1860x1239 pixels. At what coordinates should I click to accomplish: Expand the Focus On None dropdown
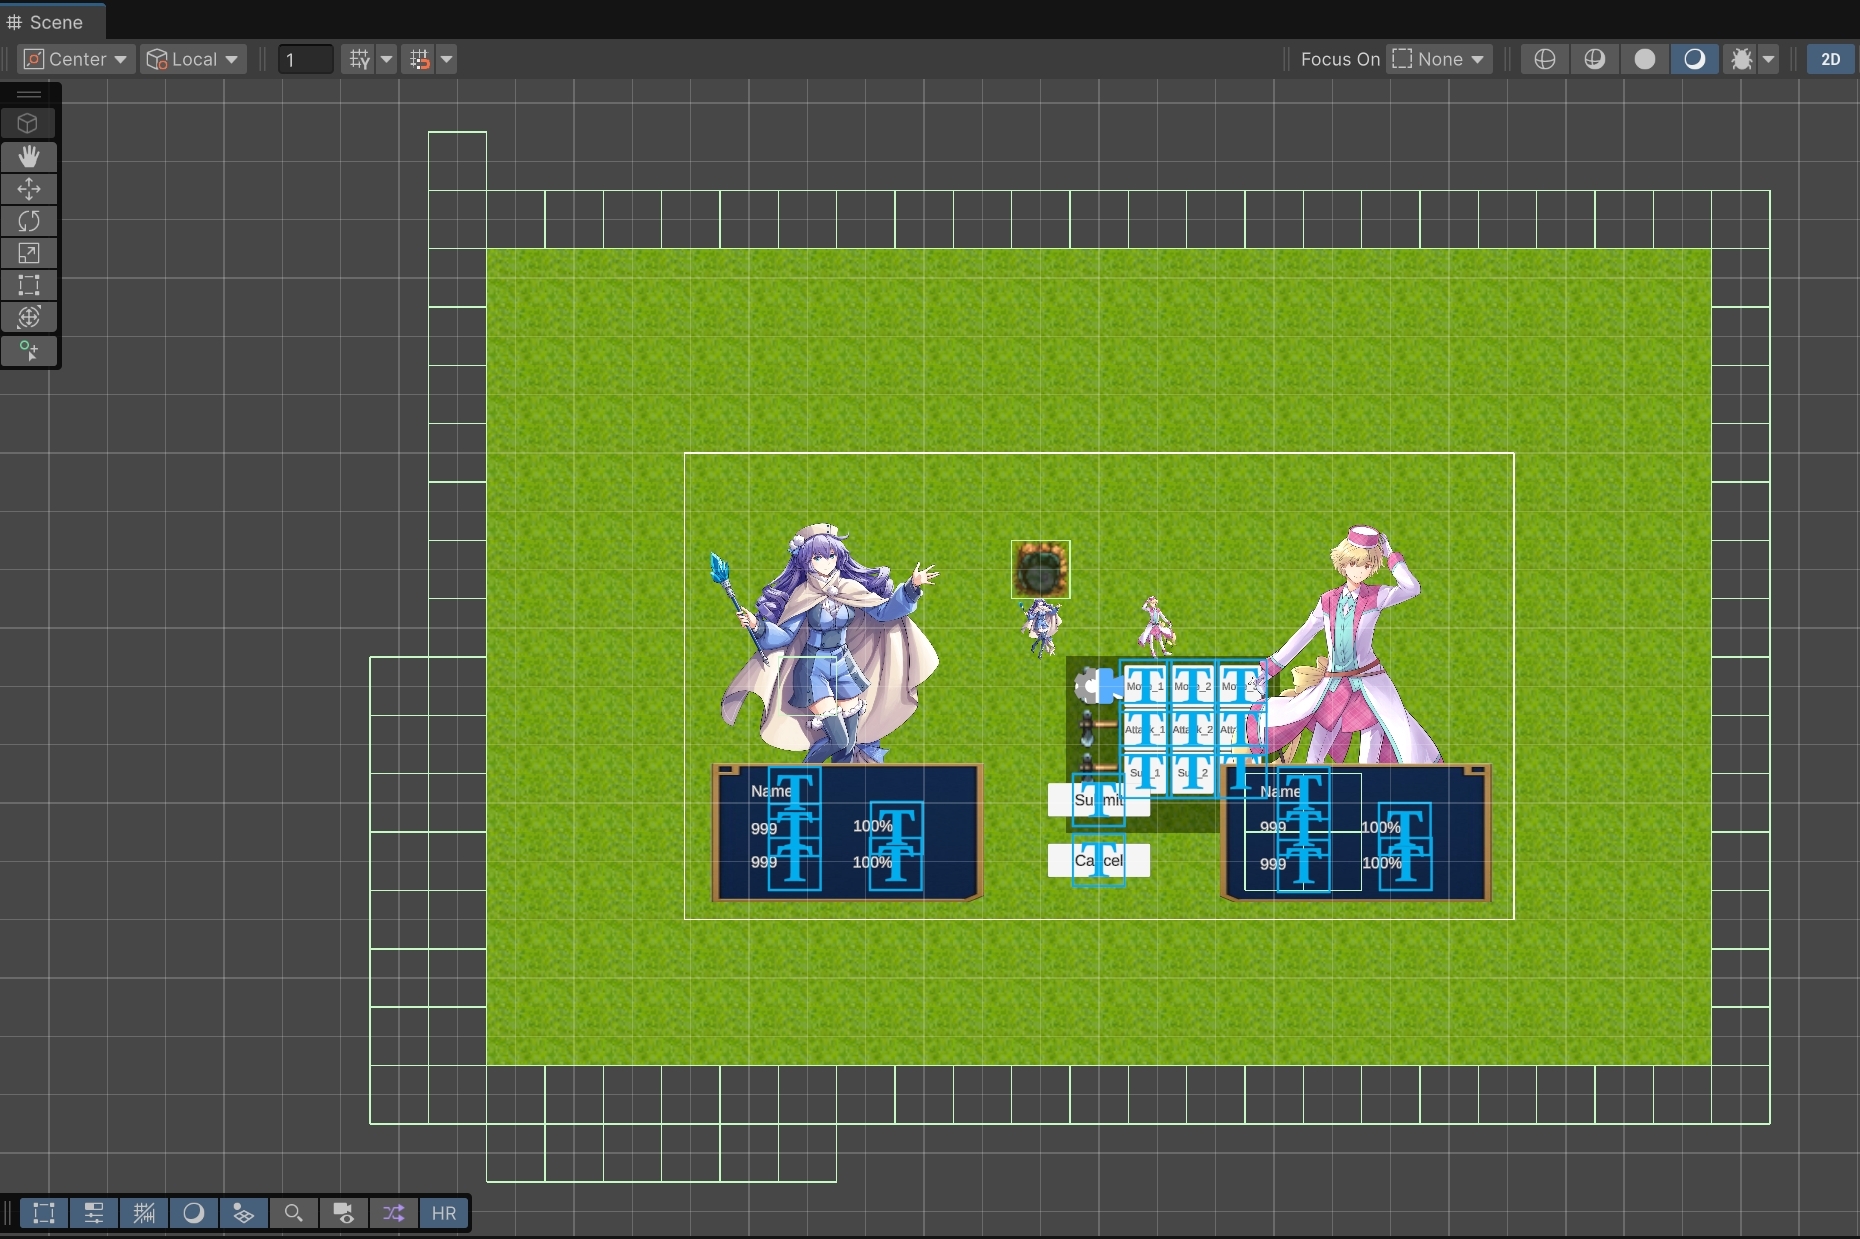(1440, 59)
